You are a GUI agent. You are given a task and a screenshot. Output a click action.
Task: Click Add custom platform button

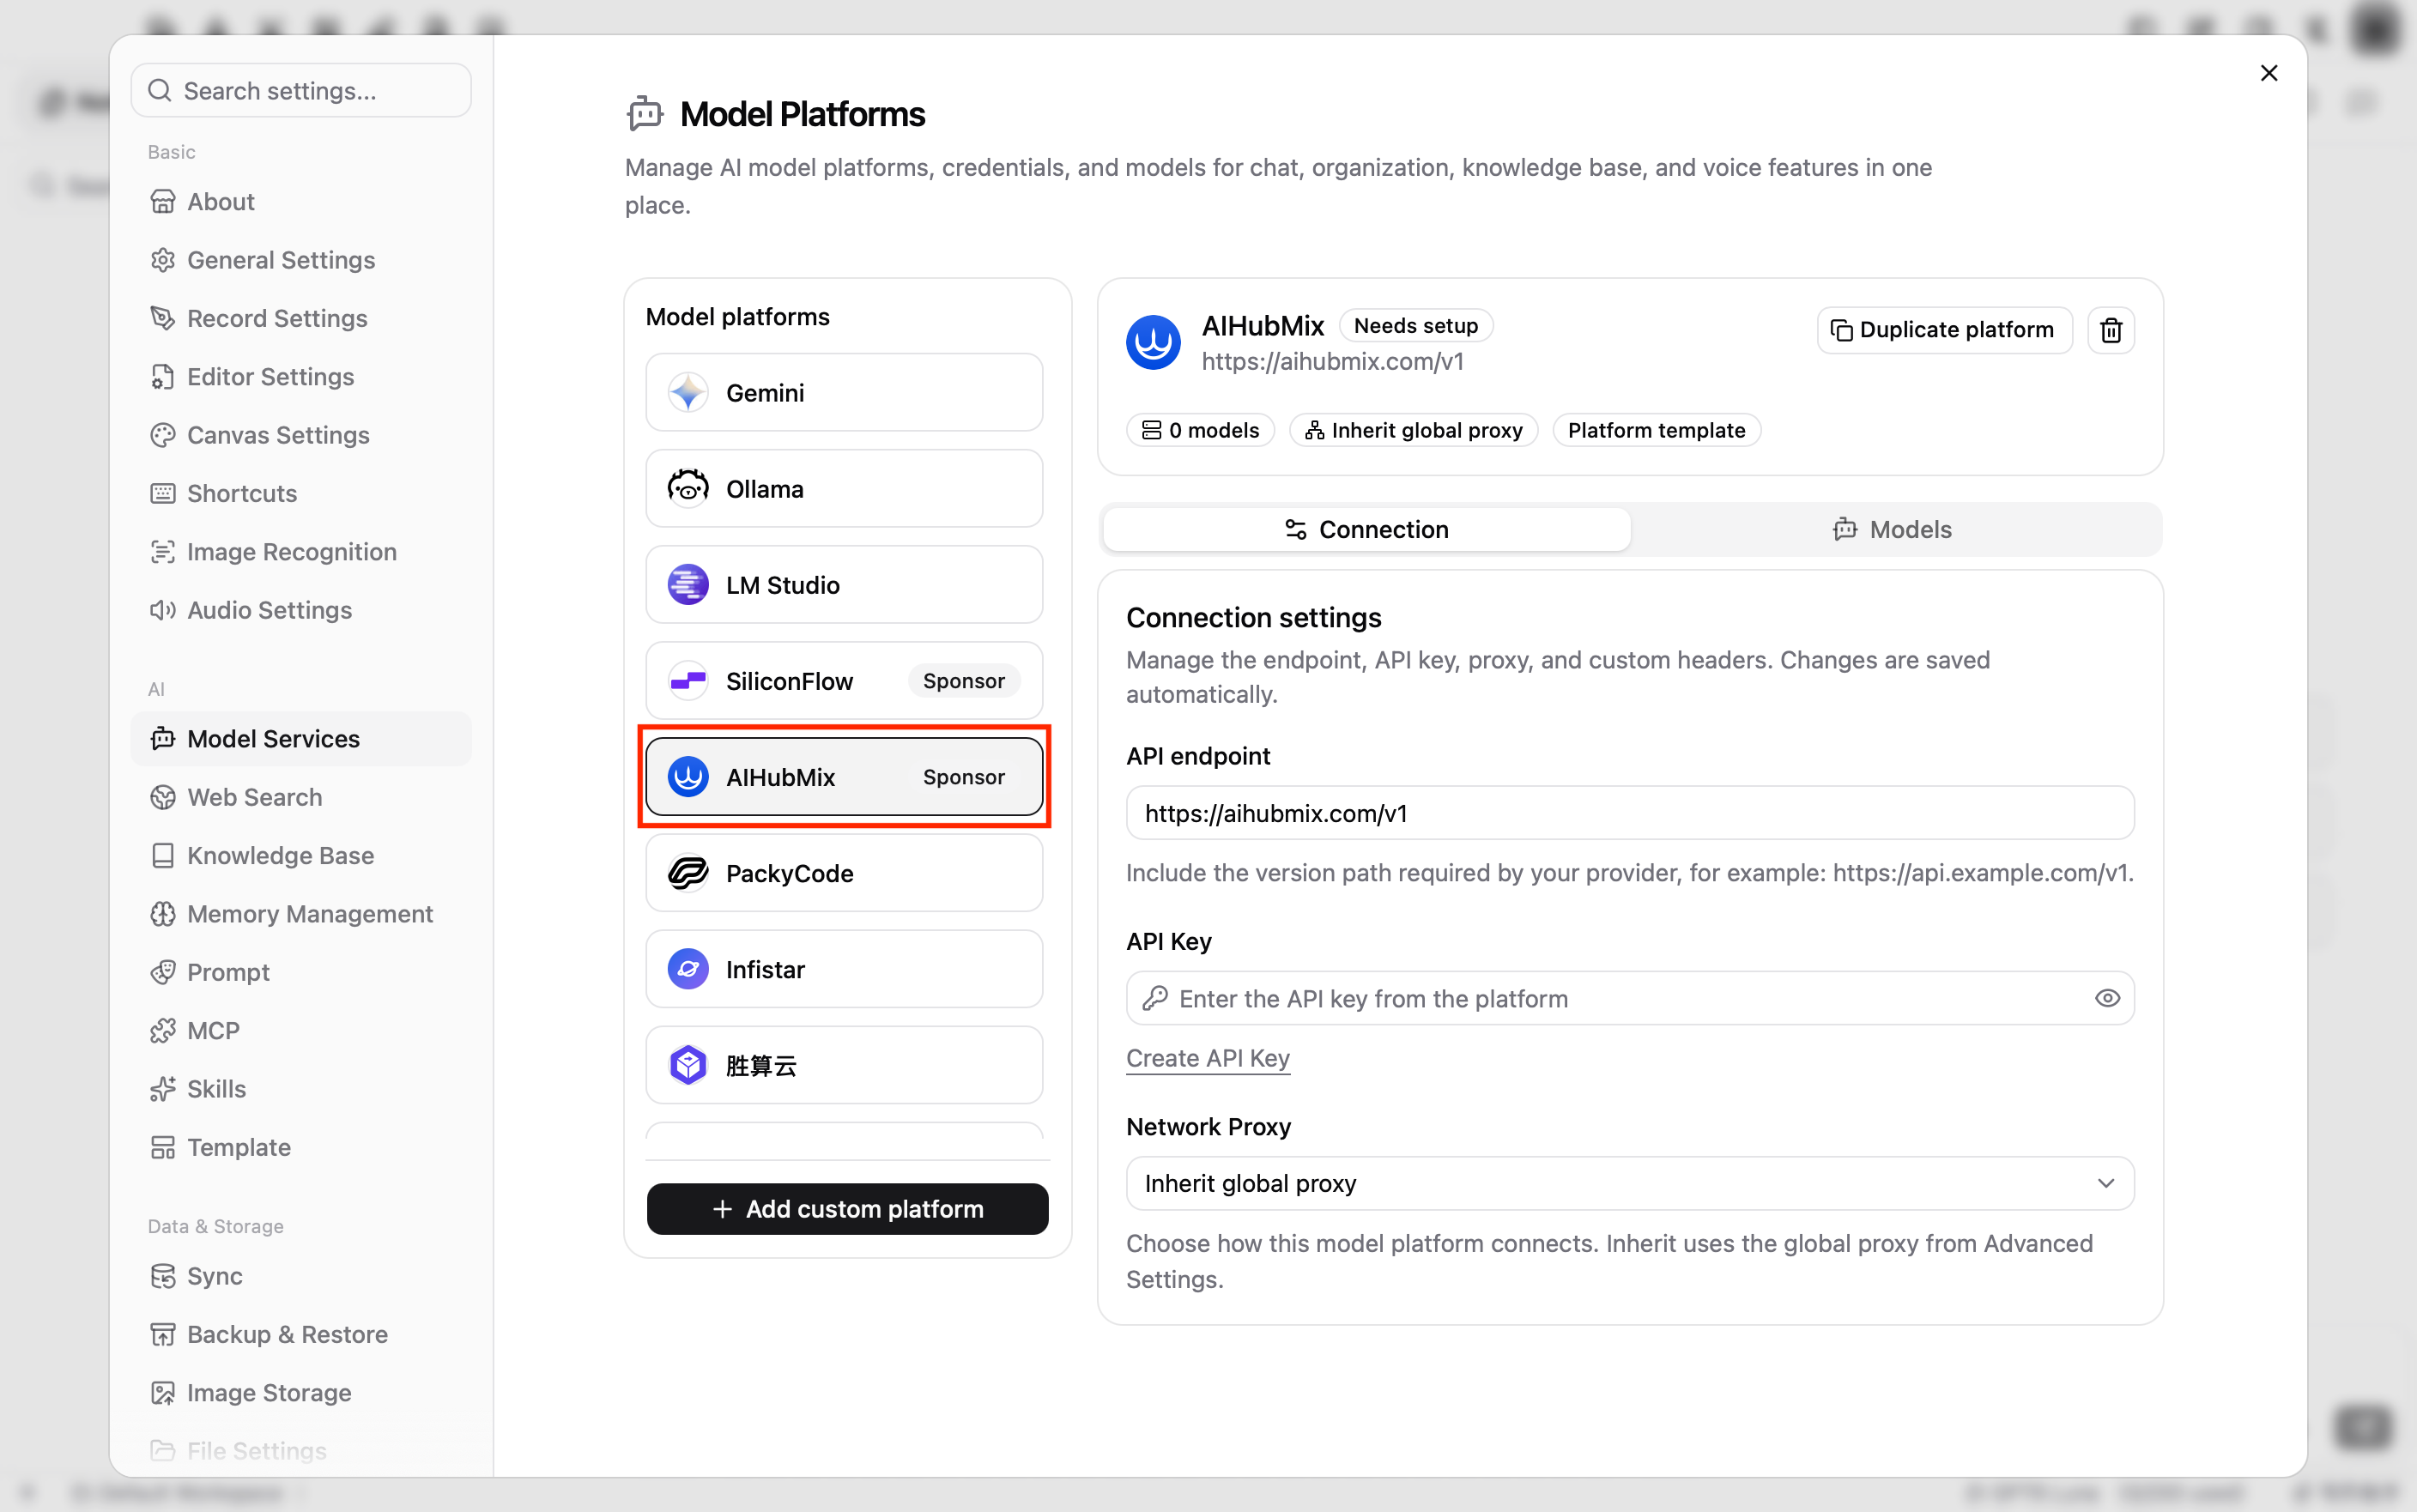tap(847, 1208)
